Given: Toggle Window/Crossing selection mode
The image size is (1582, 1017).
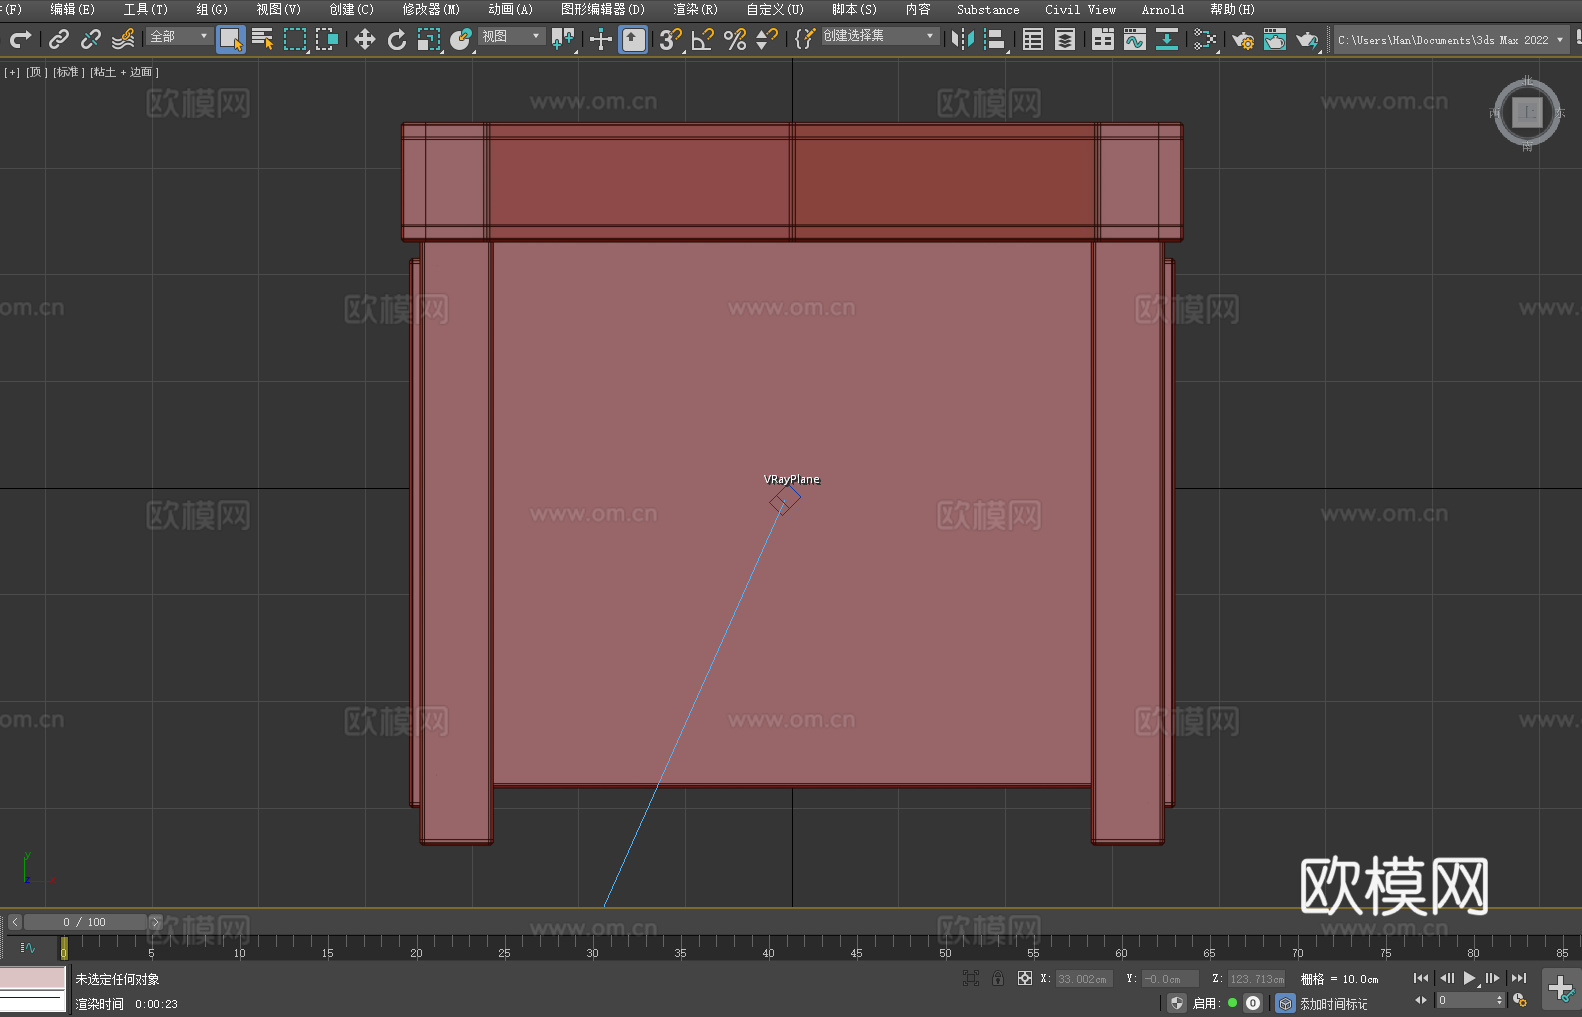Looking at the screenshot, I should [x=327, y=40].
